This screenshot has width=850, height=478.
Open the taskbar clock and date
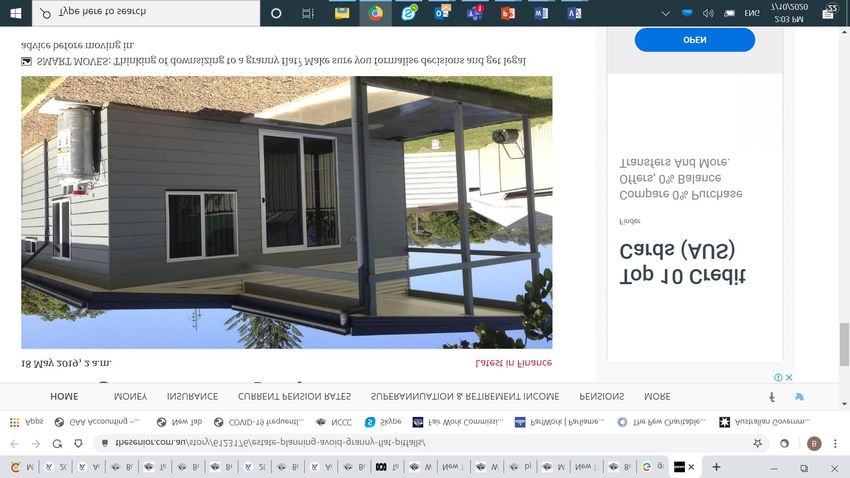[x=789, y=13]
